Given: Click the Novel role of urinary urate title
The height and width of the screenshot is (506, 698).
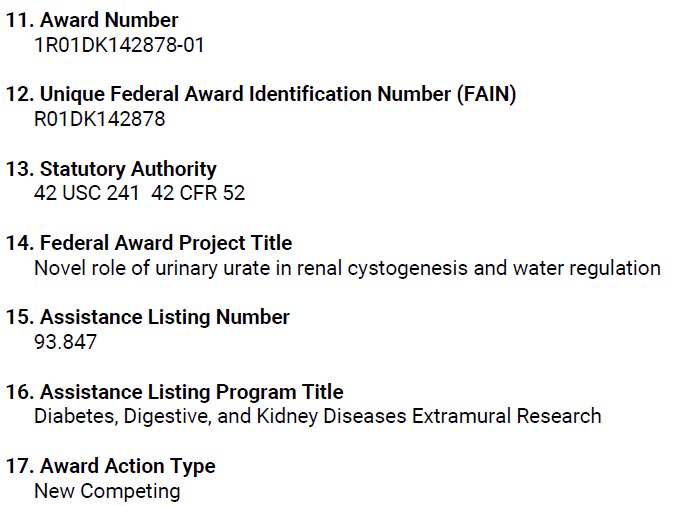Looking at the screenshot, I should tap(347, 268).
